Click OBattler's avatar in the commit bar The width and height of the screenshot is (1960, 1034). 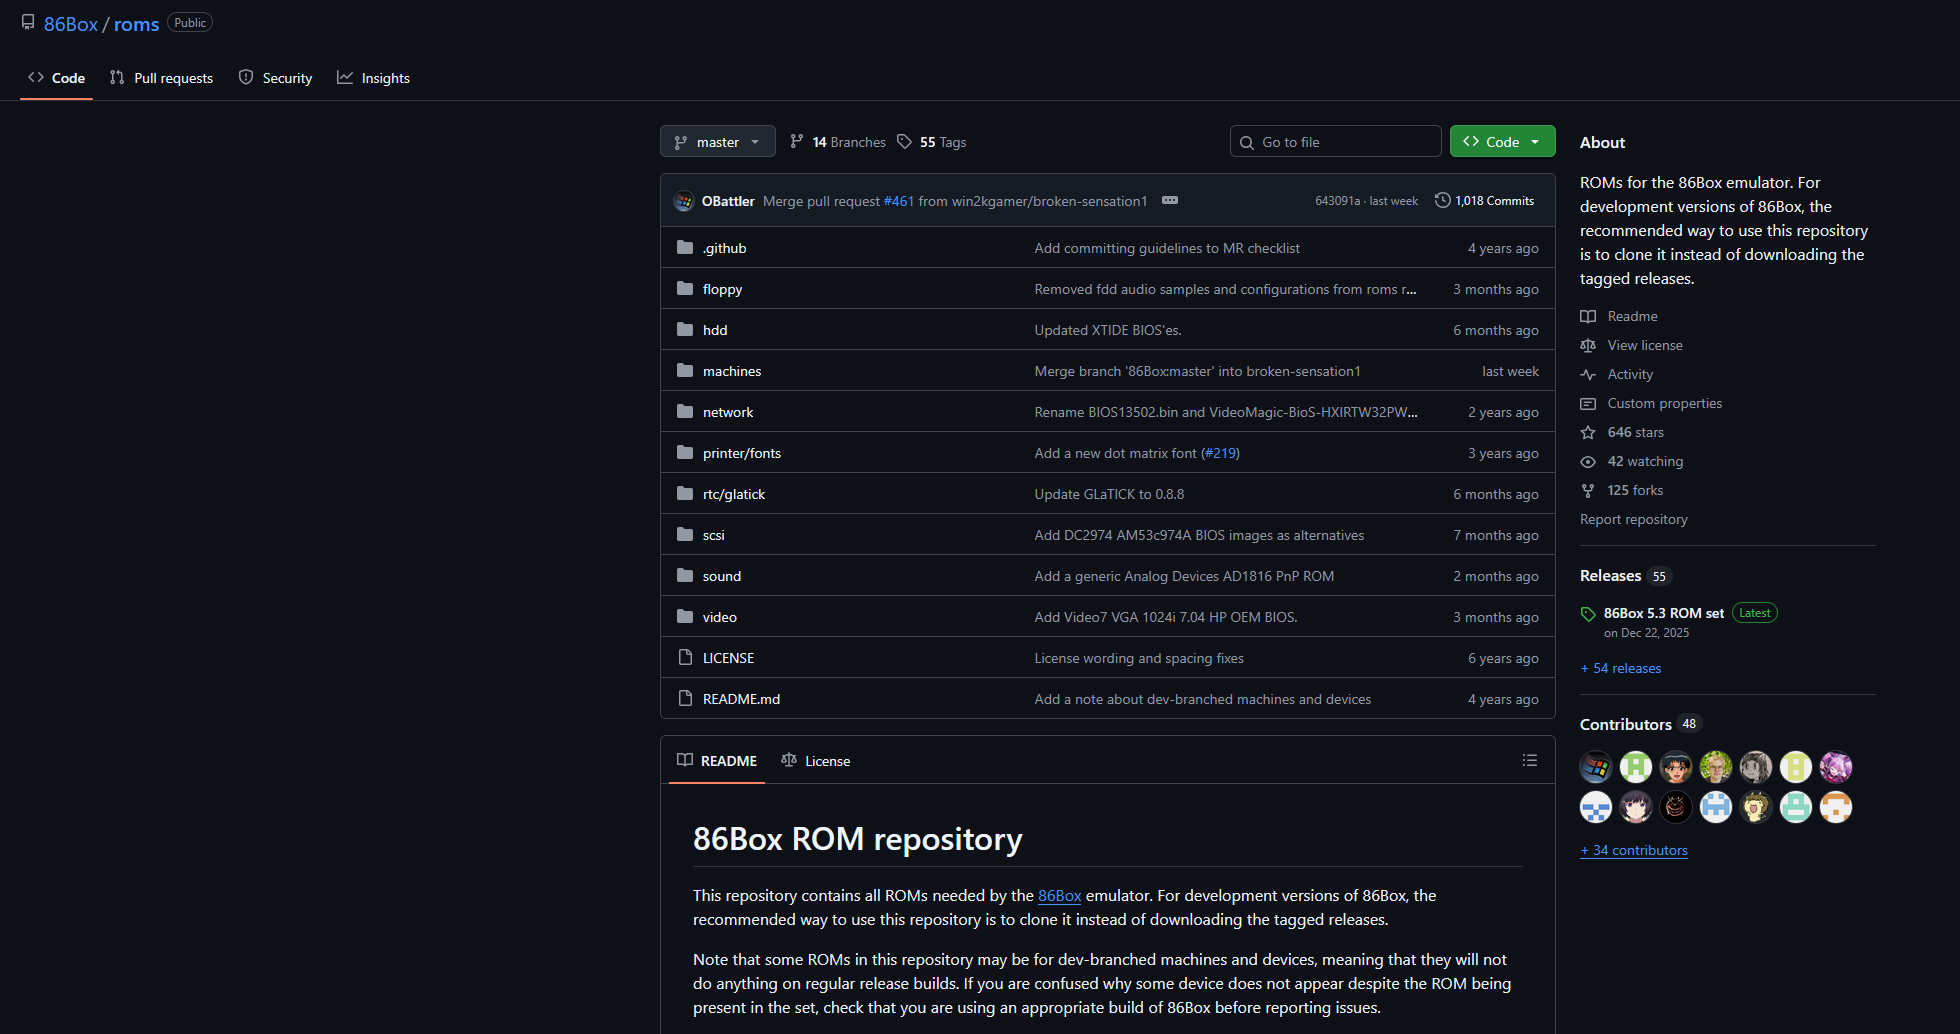684,201
